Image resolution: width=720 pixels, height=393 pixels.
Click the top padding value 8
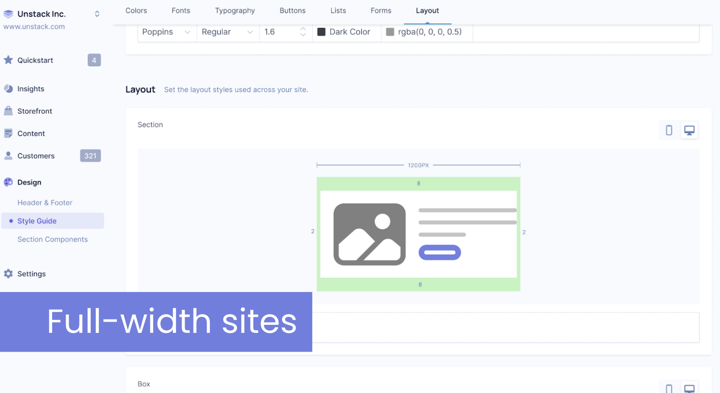tap(418, 183)
